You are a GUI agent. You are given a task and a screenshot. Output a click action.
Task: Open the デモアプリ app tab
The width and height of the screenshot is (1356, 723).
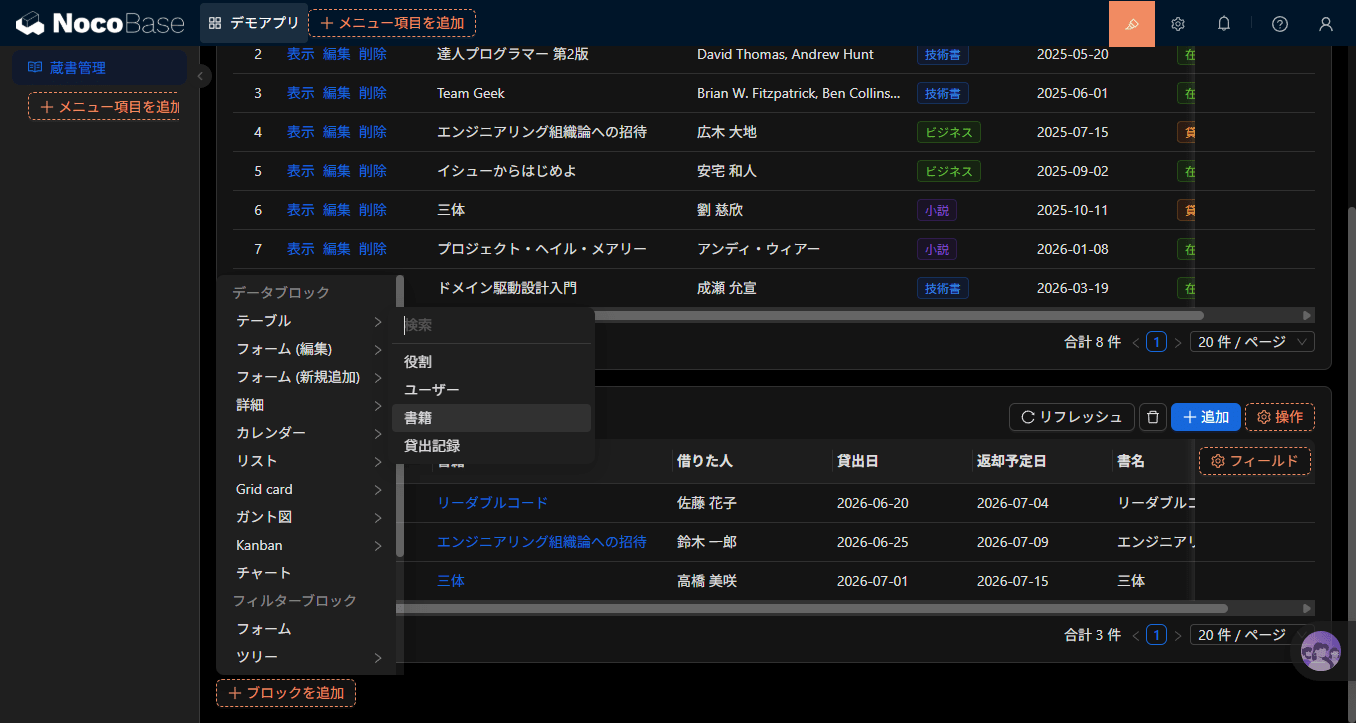252,23
